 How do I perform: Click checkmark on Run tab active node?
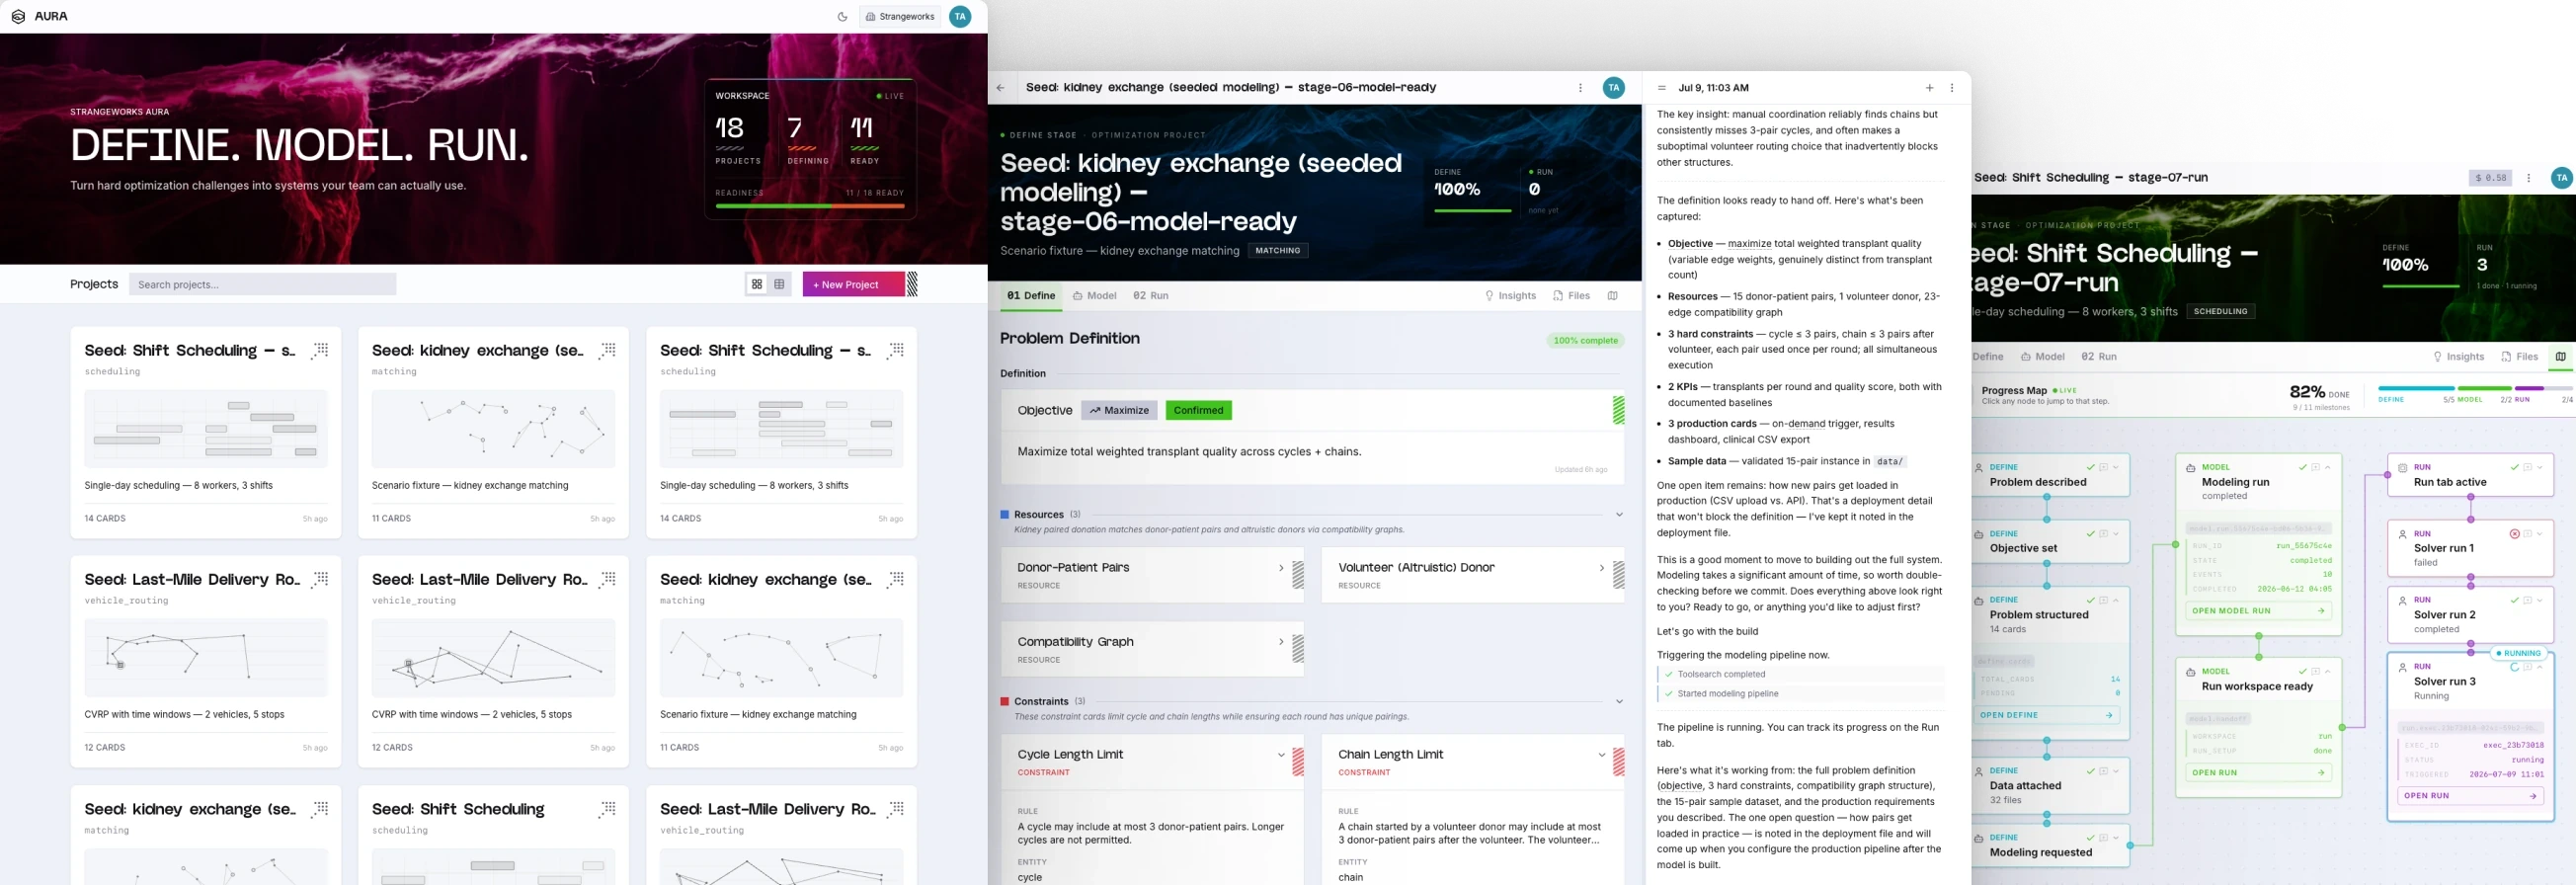click(2514, 467)
